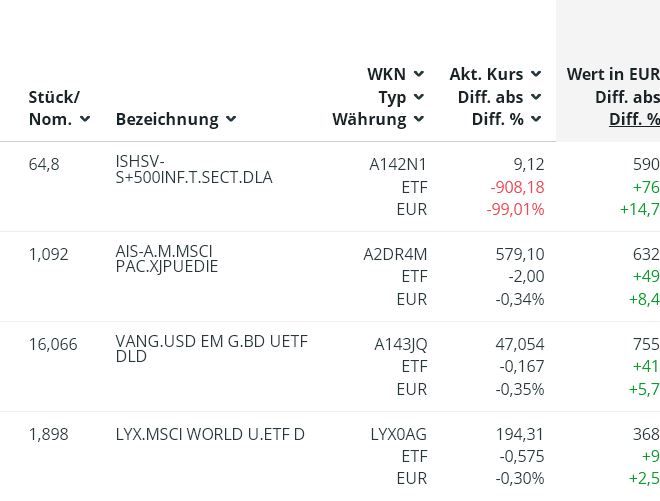Open ISHSV-S+500INF.T.SECT.DLA position

193,170
